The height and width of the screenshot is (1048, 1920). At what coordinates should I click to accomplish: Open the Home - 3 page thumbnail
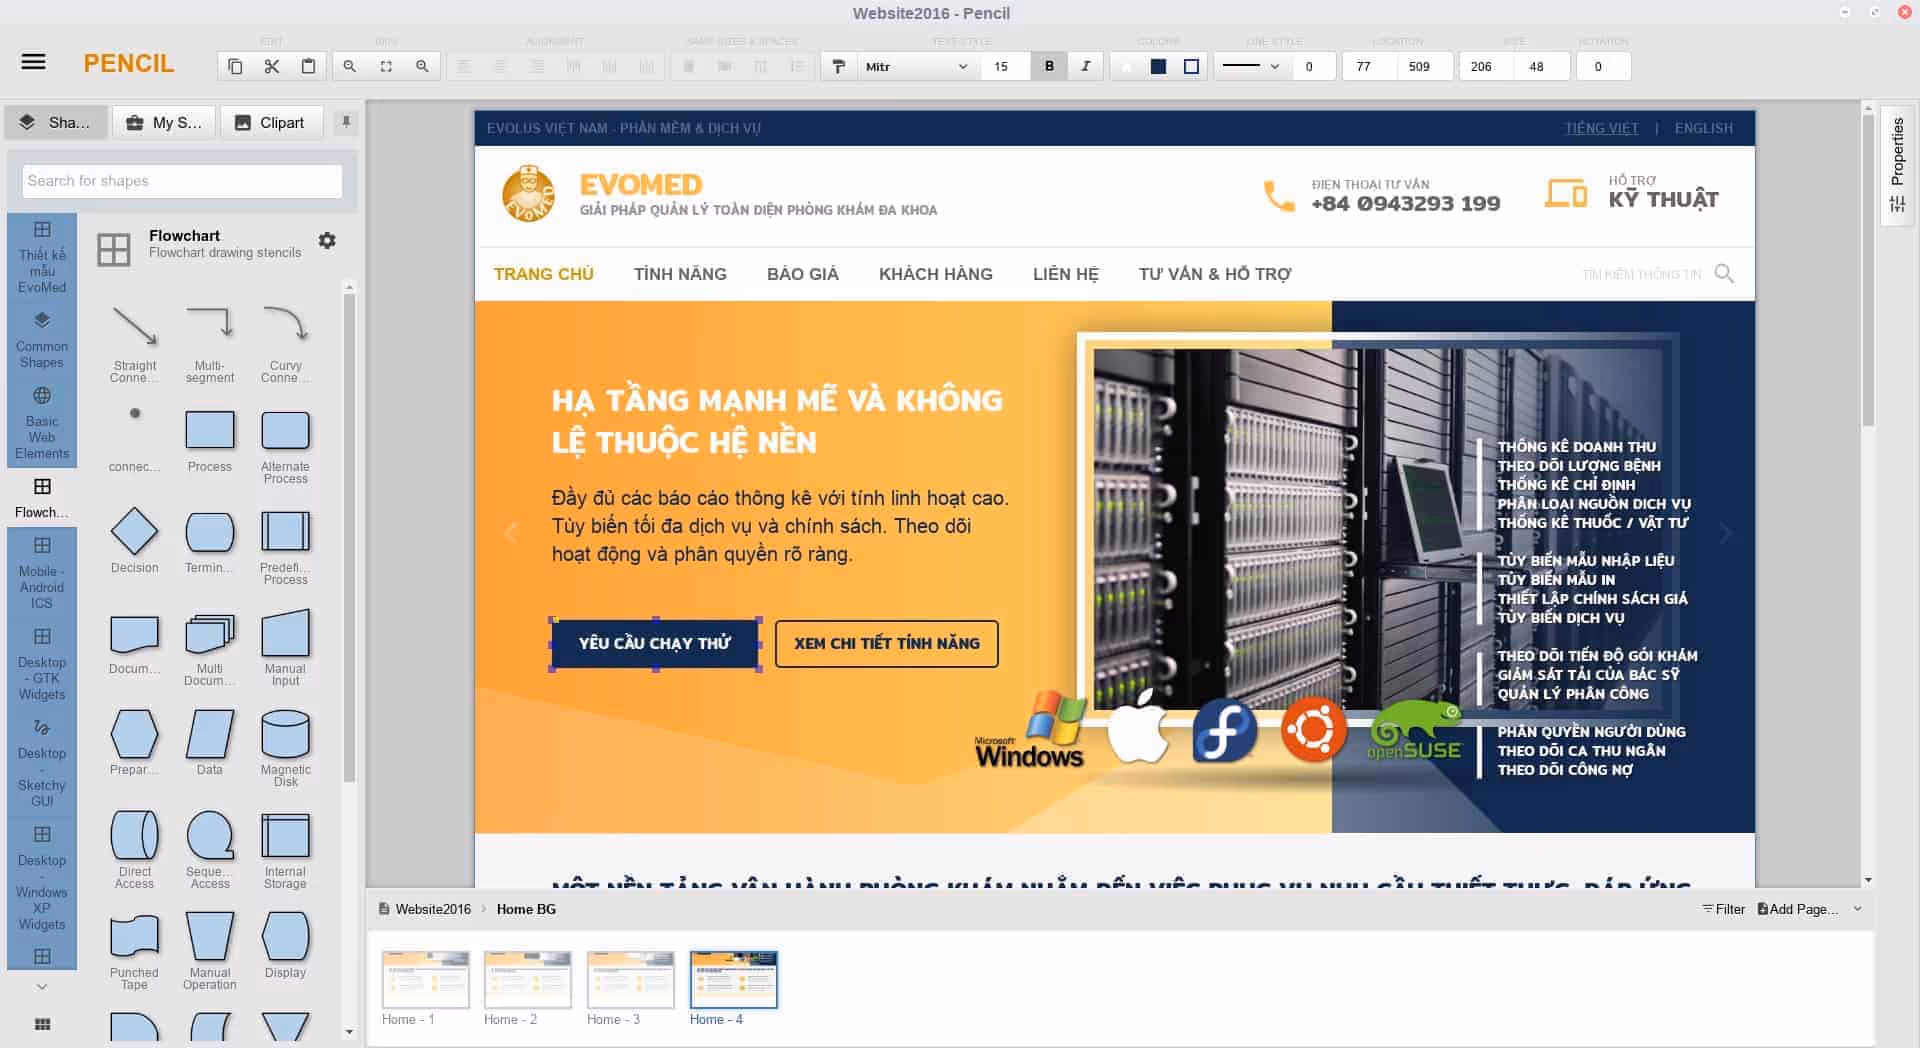coord(630,979)
